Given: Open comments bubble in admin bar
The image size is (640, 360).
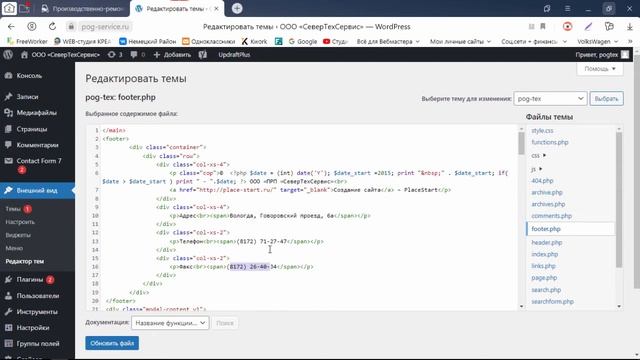Looking at the screenshot, I should coord(137,54).
